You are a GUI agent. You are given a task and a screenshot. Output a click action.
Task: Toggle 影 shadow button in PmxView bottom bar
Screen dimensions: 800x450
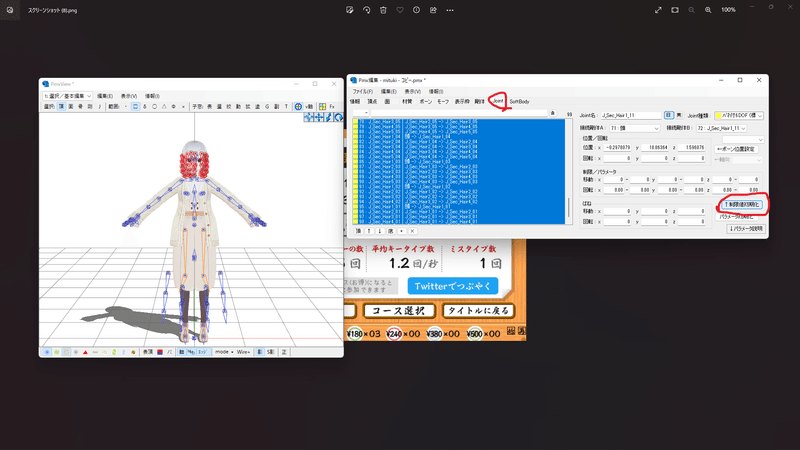(x=260, y=352)
